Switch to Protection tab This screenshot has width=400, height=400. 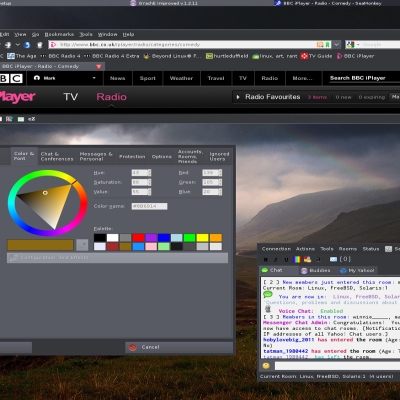click(132, 156)
